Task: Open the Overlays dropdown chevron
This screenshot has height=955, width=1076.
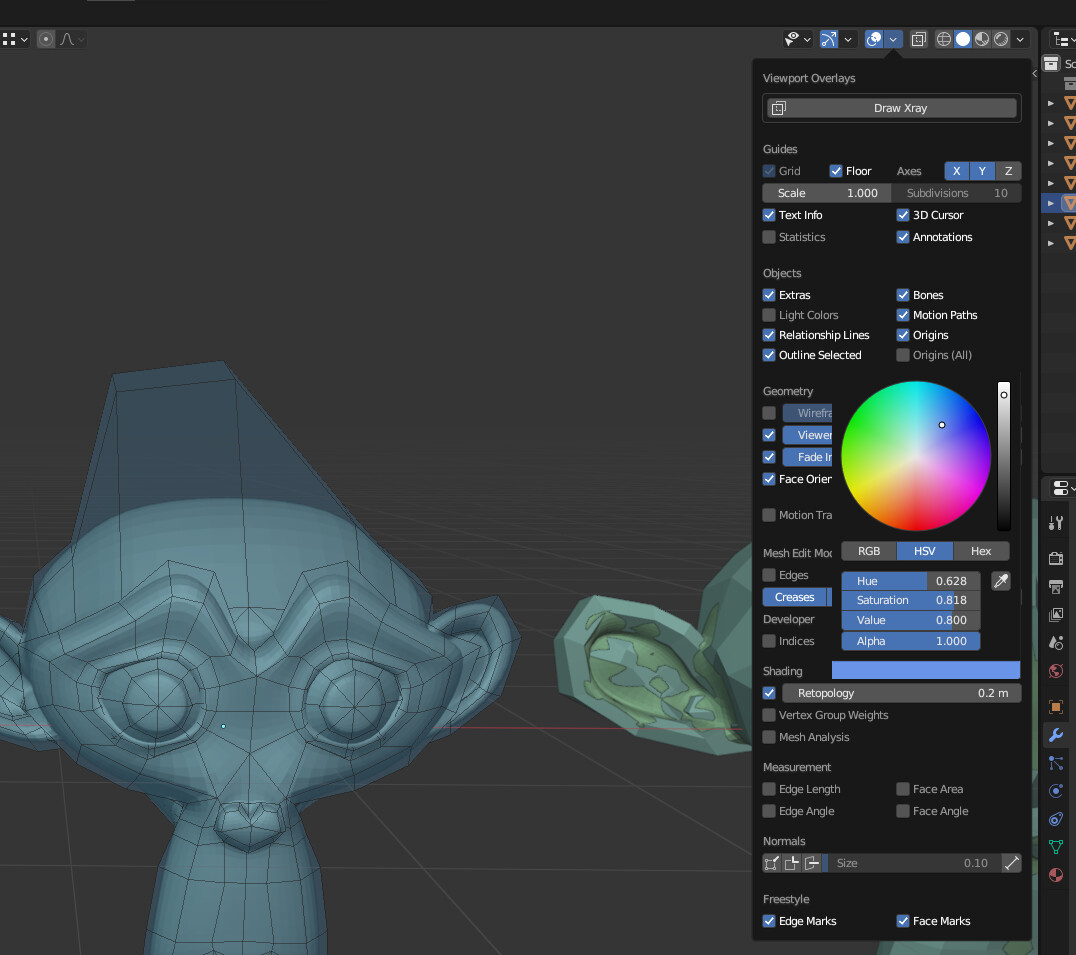Action: tap(893, 39)
